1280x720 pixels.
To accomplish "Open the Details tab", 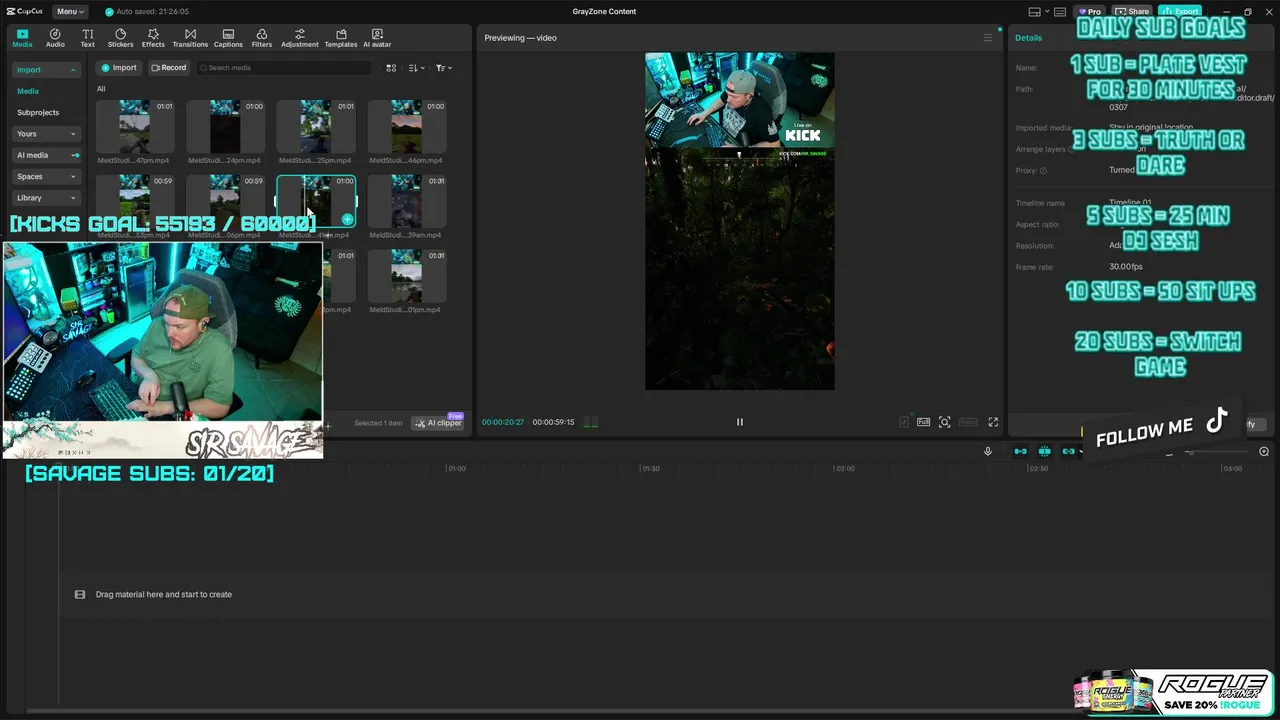I will 1028,38.
